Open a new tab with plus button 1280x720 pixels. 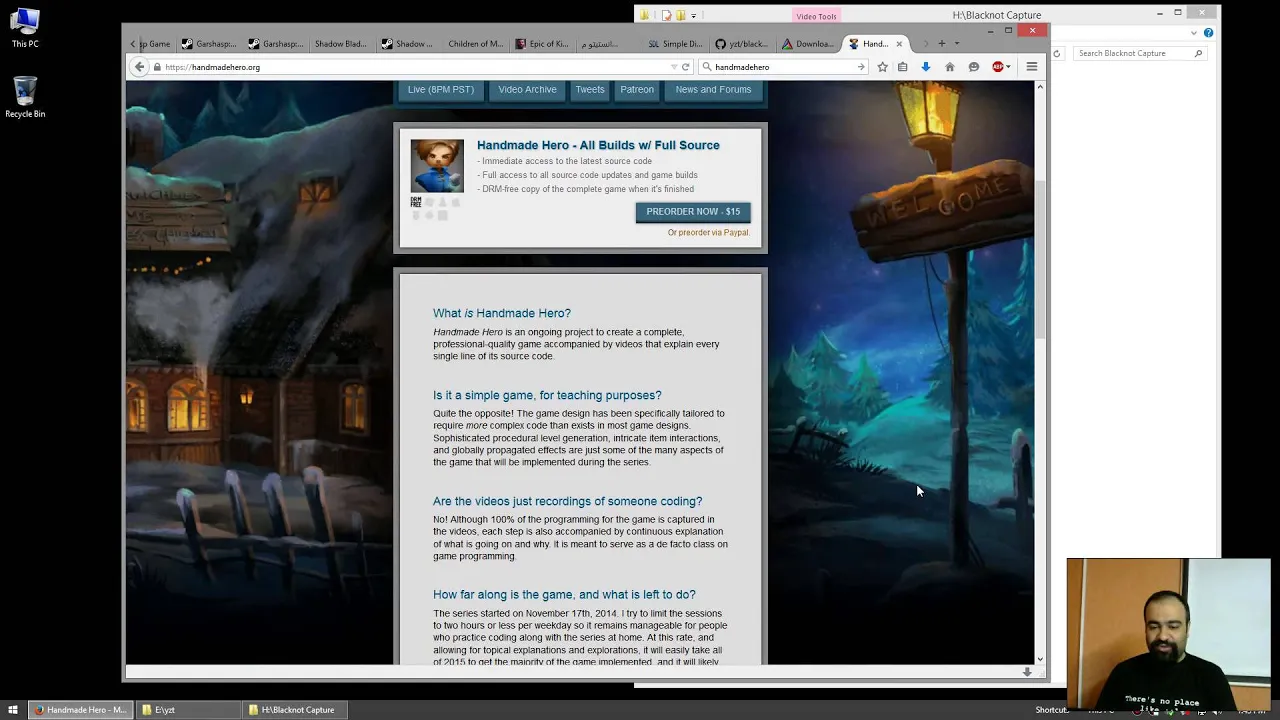coord(941,44)
